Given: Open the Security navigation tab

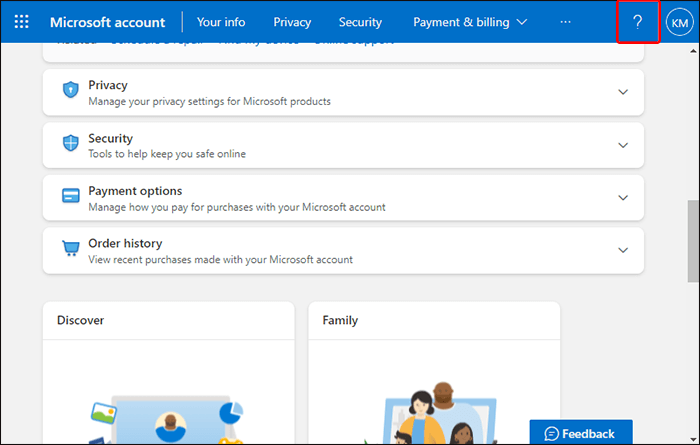Looking at the screenshot, I should tap(360, 22).
